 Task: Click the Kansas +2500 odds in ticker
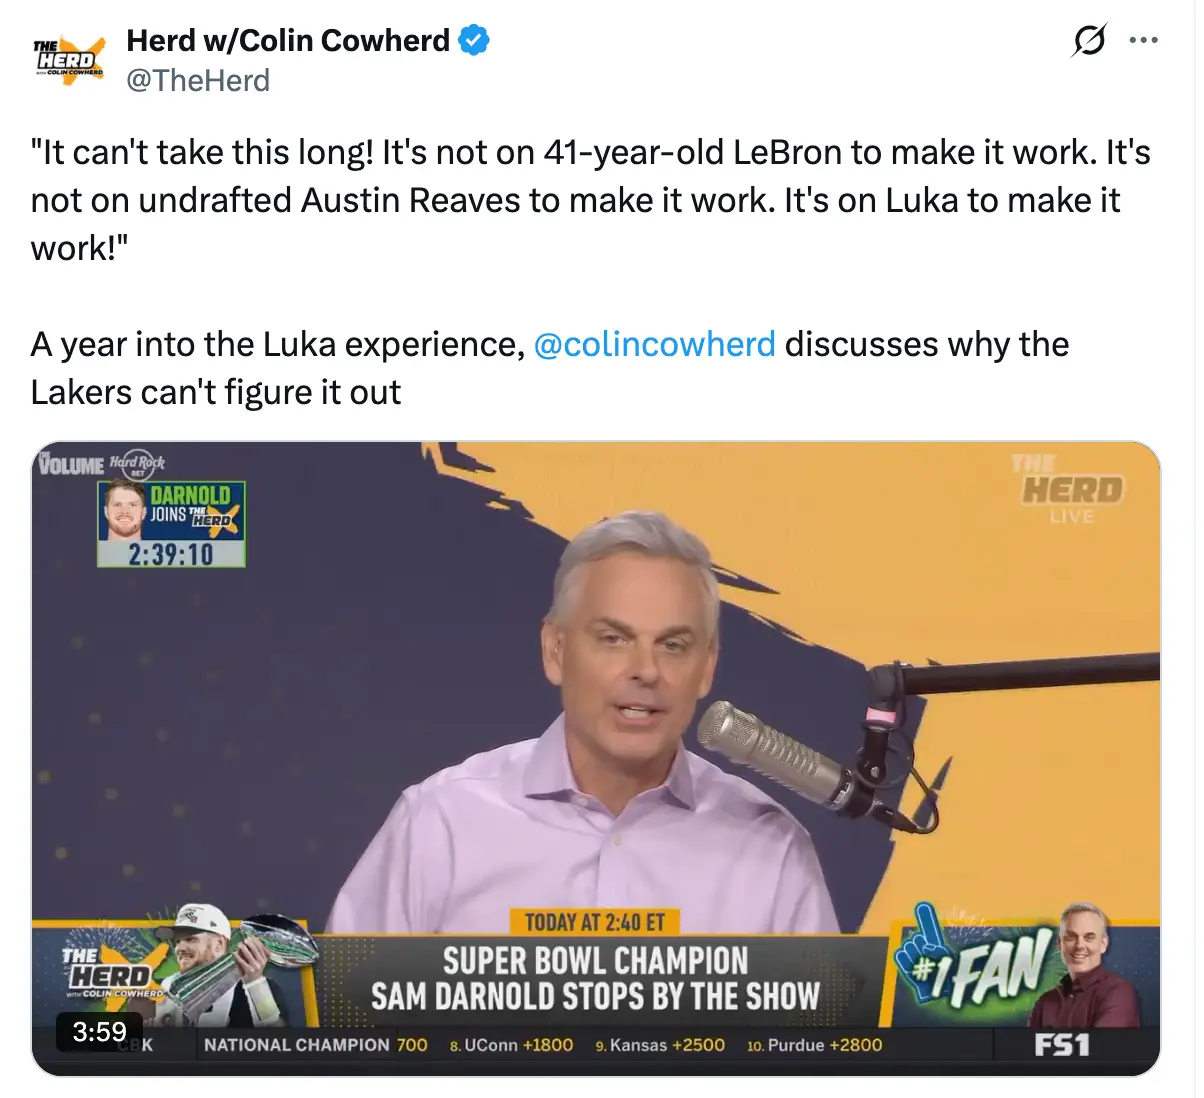coord(660,1045)
